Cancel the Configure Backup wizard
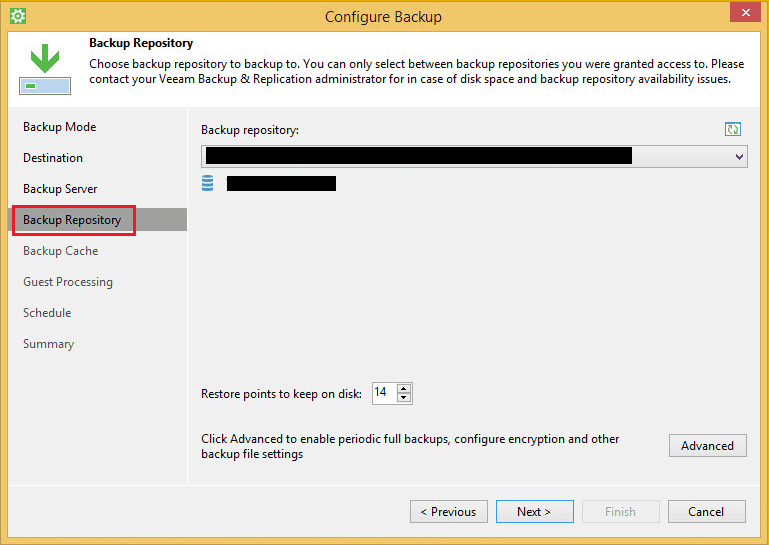The image size is (769, 545). tap(706, 511)
